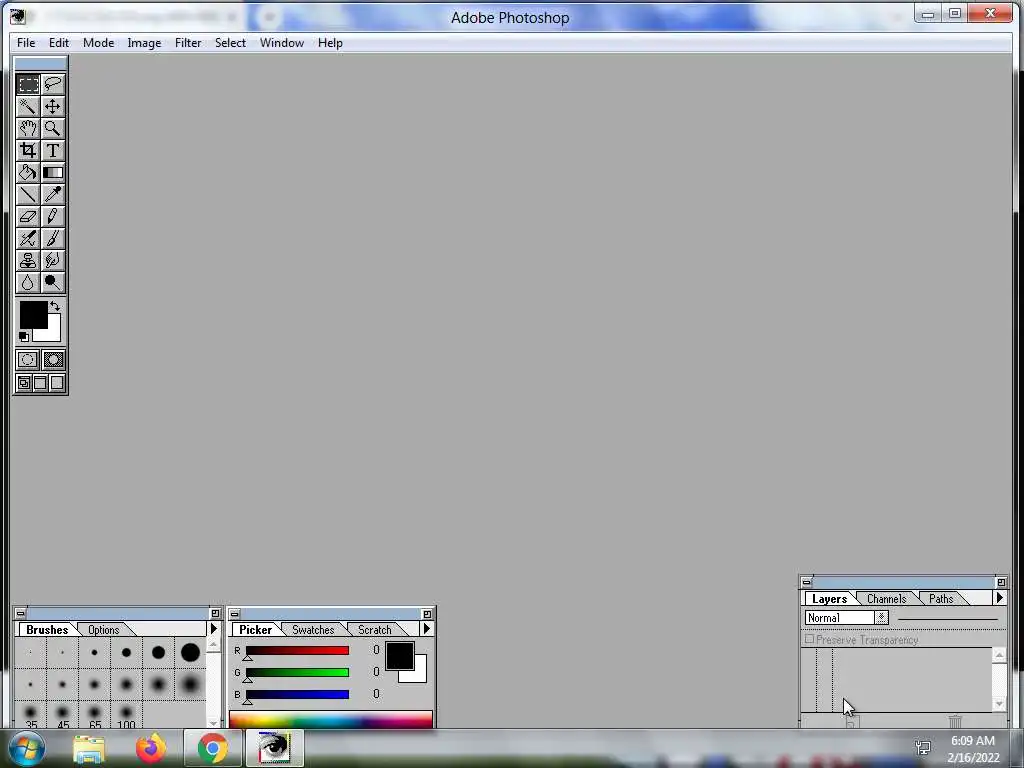Click the blue B slider bar
Screen dimensions: 1024x768
[x=297, y=694]
